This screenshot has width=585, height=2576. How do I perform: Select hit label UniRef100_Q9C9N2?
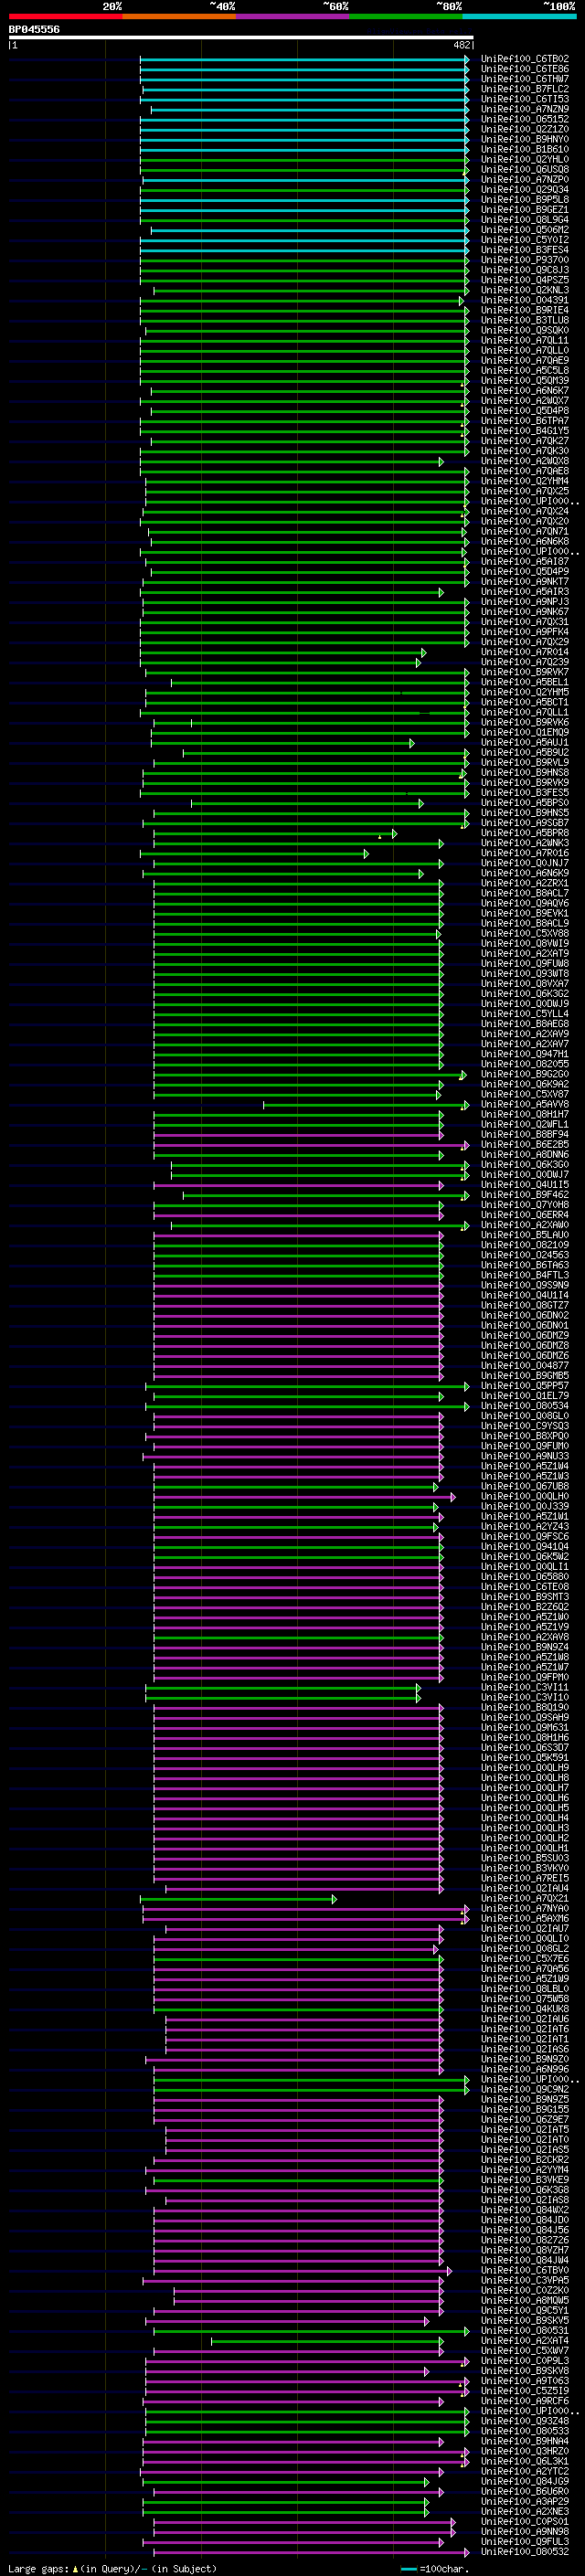point(525,2089)
